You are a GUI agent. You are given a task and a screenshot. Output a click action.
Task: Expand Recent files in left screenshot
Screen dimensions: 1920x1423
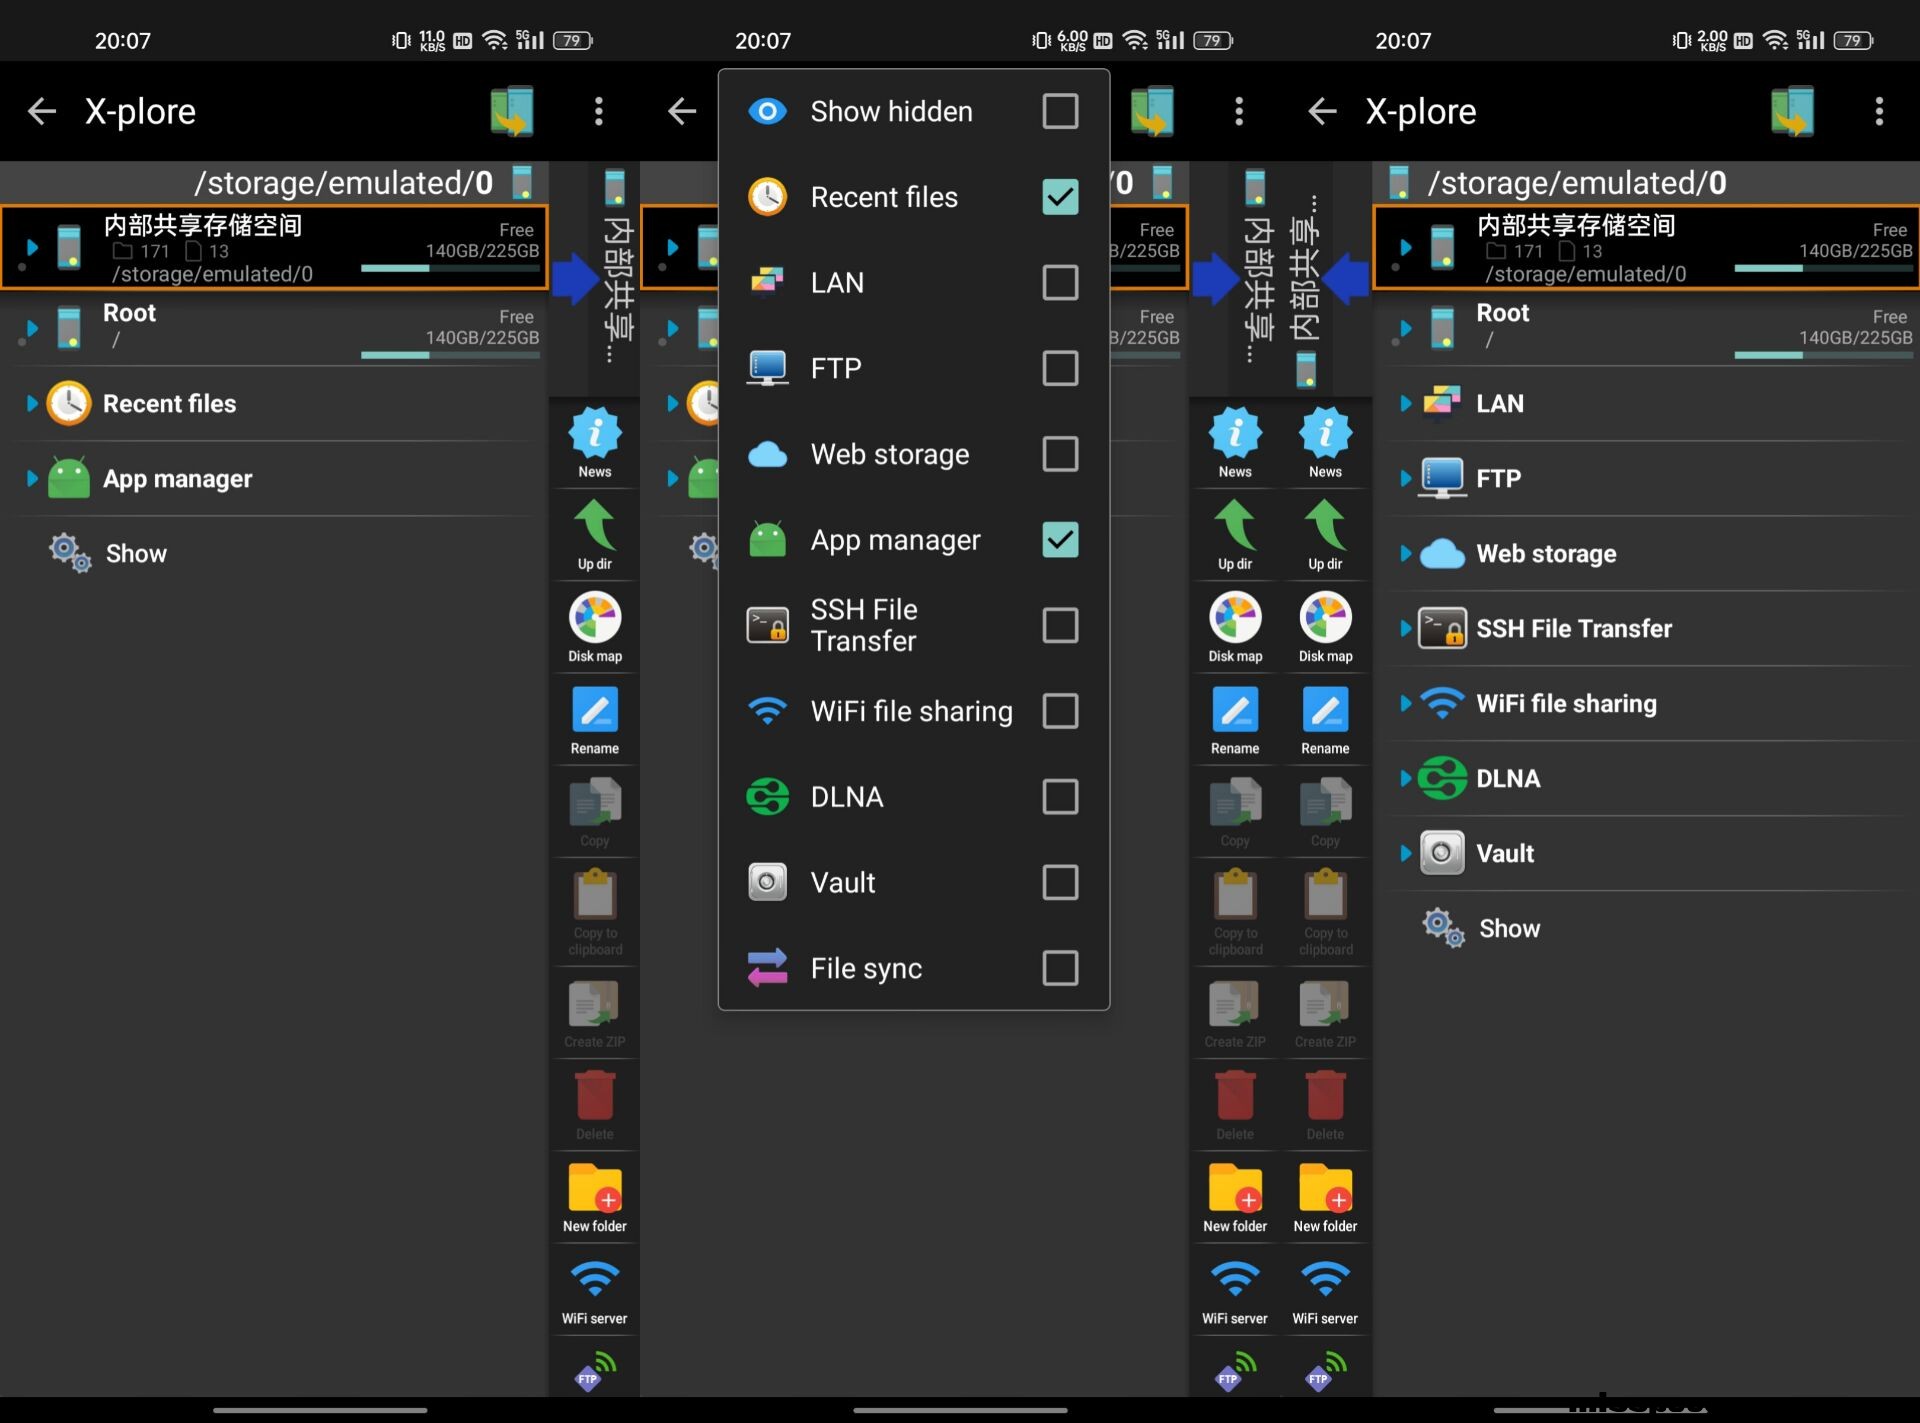click(x=32, y=404)
